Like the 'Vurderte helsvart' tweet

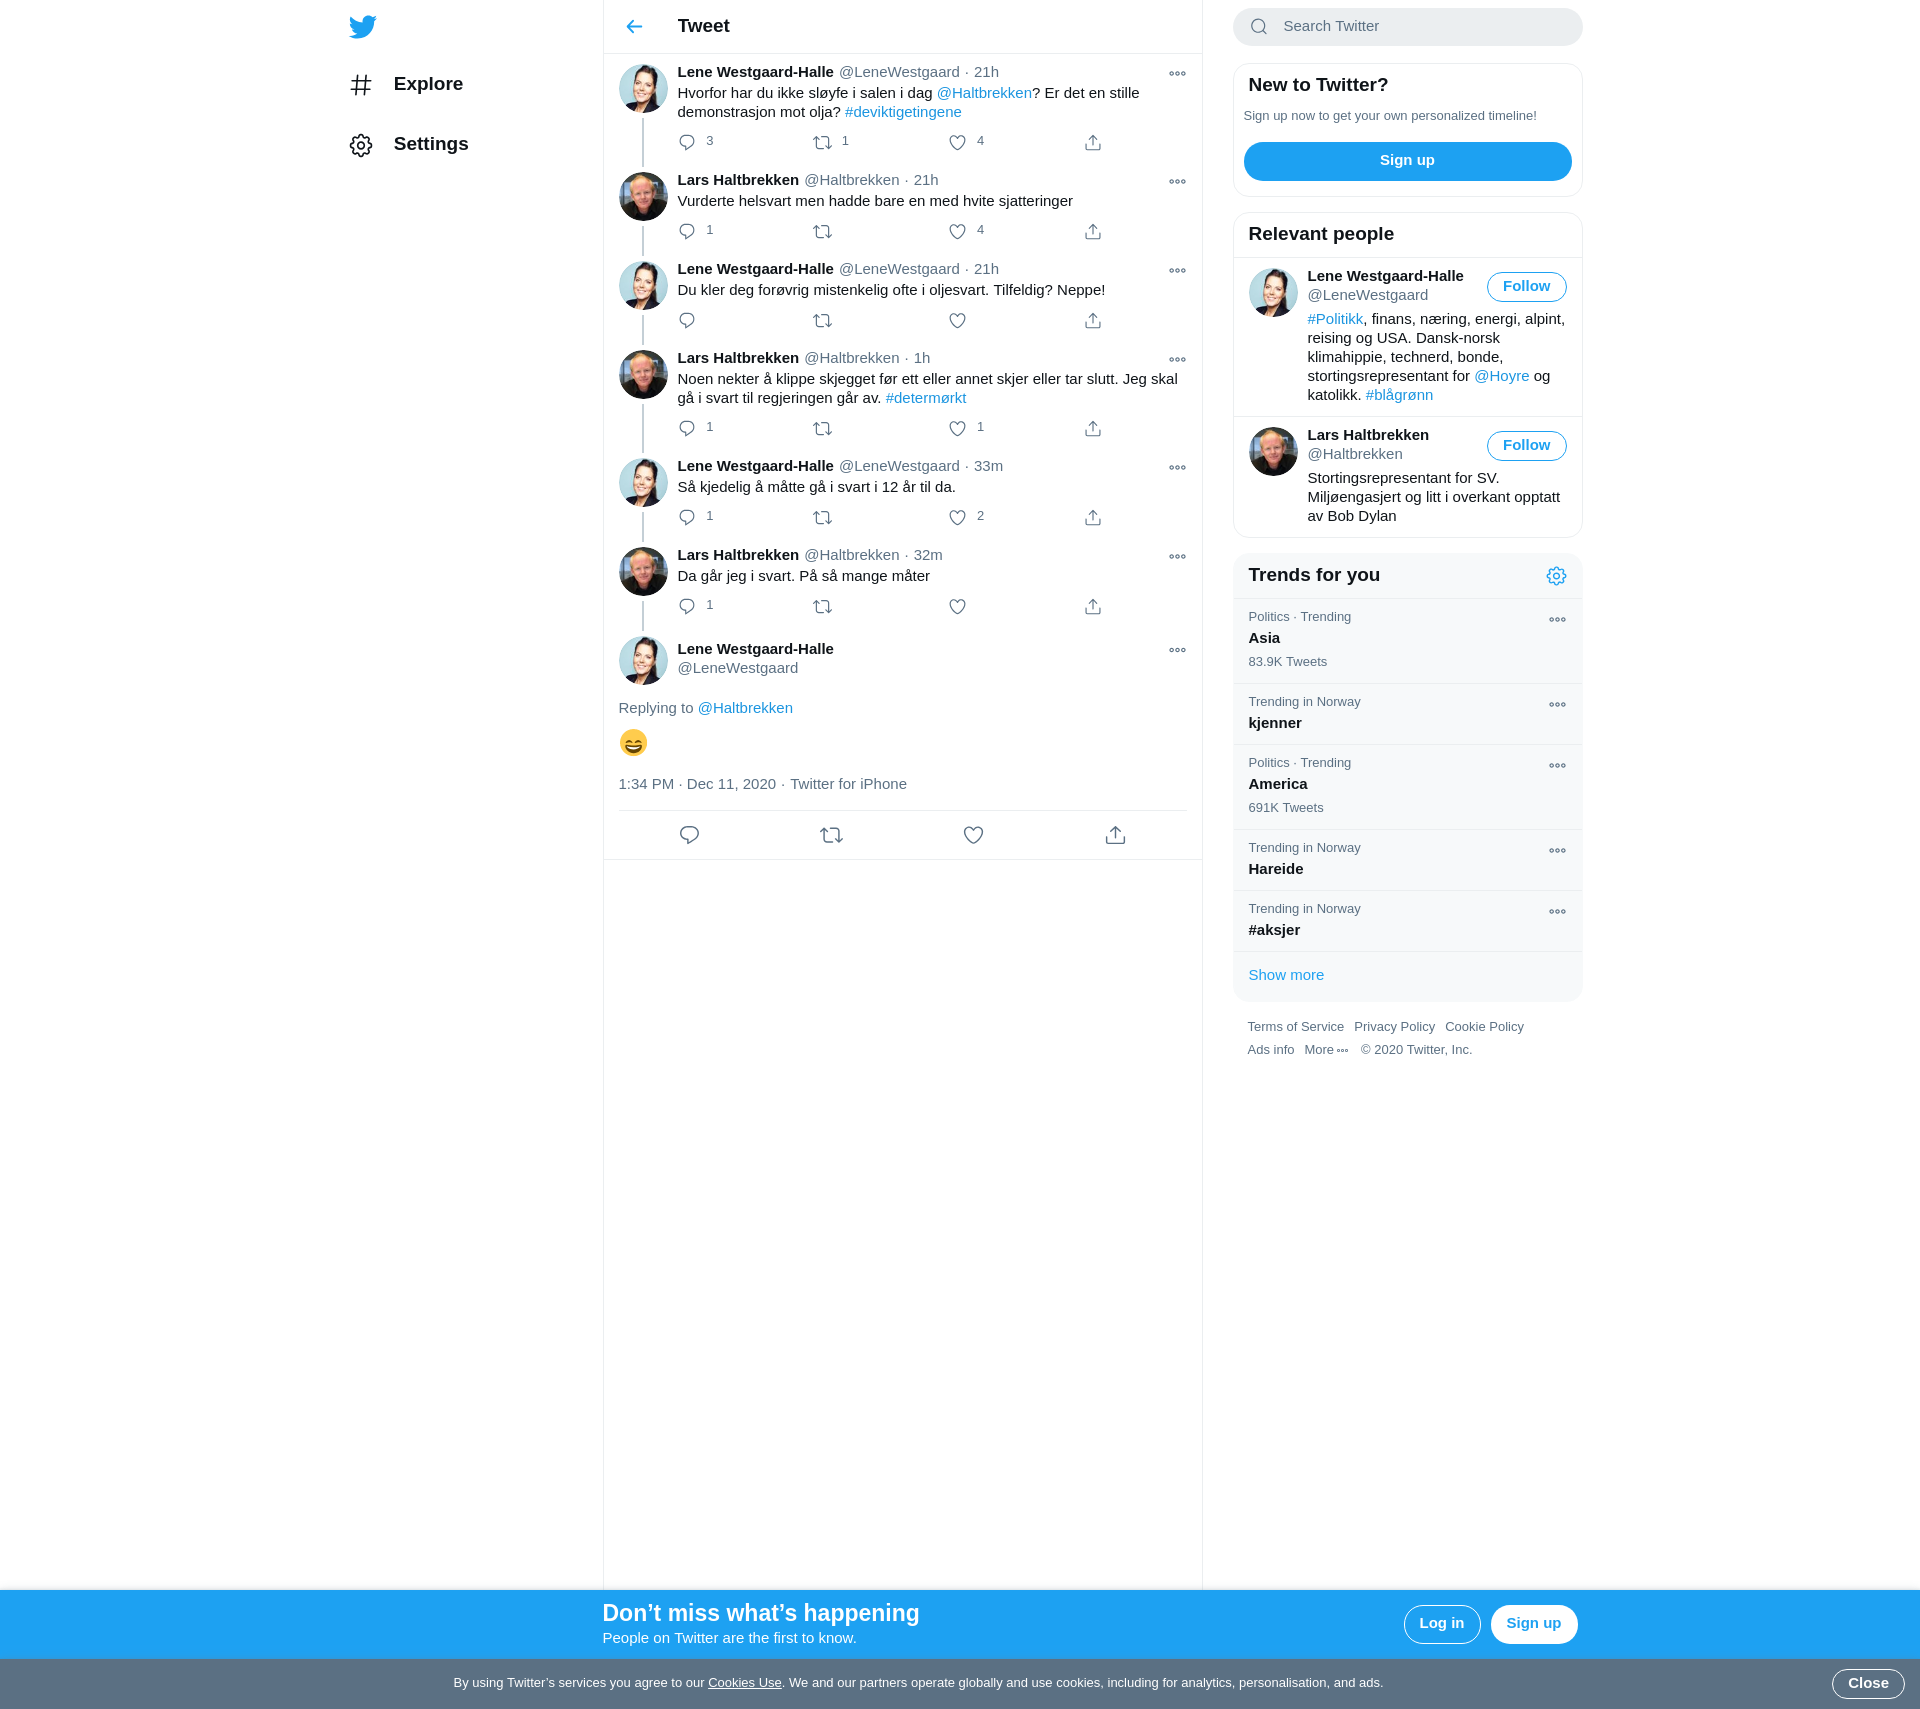(957, 231)
